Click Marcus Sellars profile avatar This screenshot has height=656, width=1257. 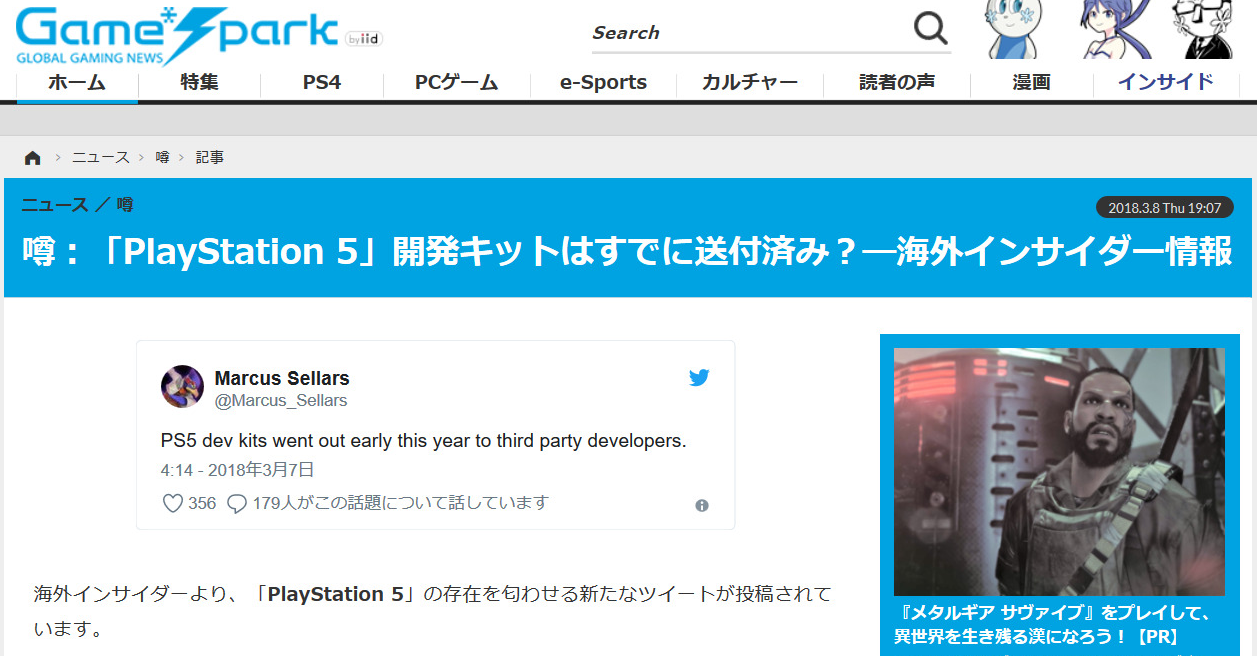click(182, 387)
